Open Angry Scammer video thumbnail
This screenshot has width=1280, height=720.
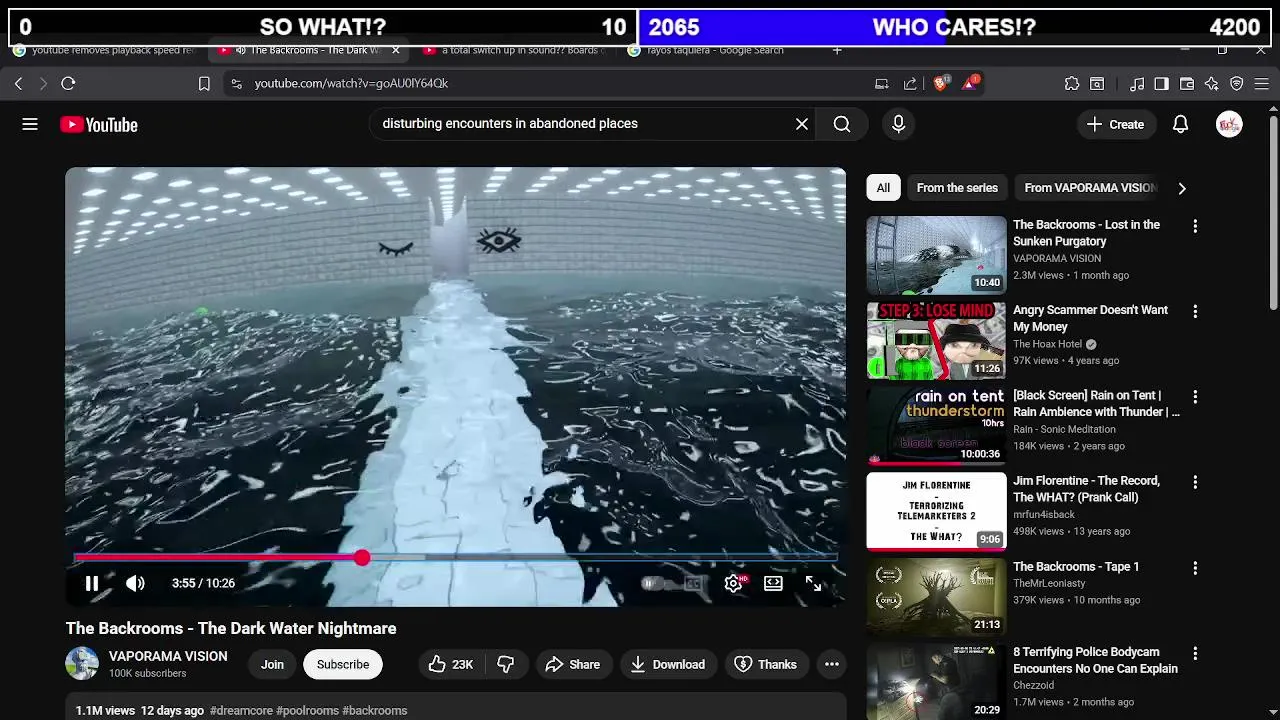[x=936, y=340]
